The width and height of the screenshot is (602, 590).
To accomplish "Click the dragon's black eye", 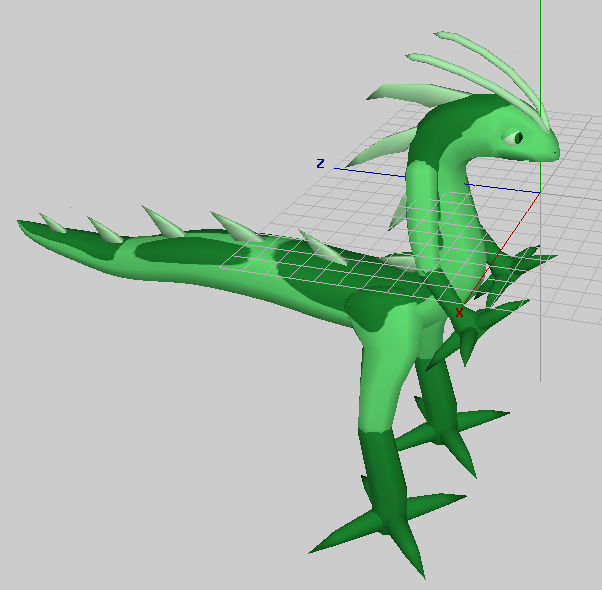I will (517, 137).
